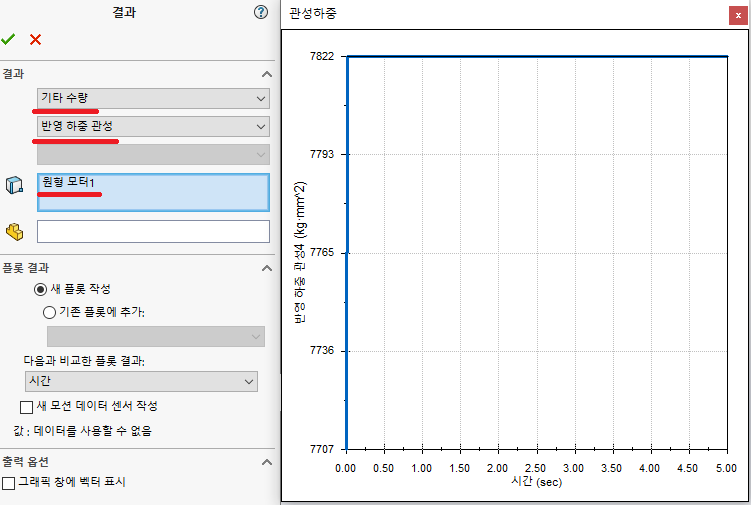Click the 원형 모터1 selection box
751x505 pixels.
(153, 192)
